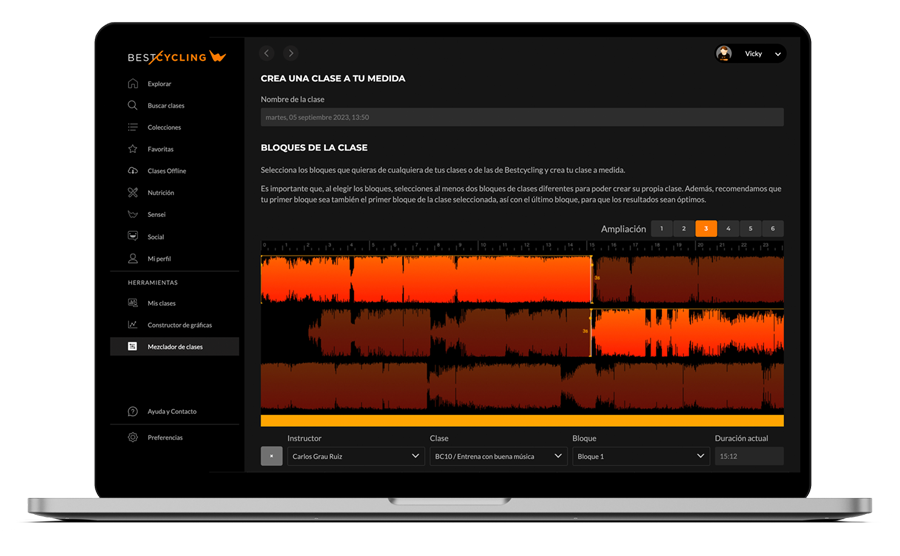Choose Ampliación zoom level 6

coord(772,229)
